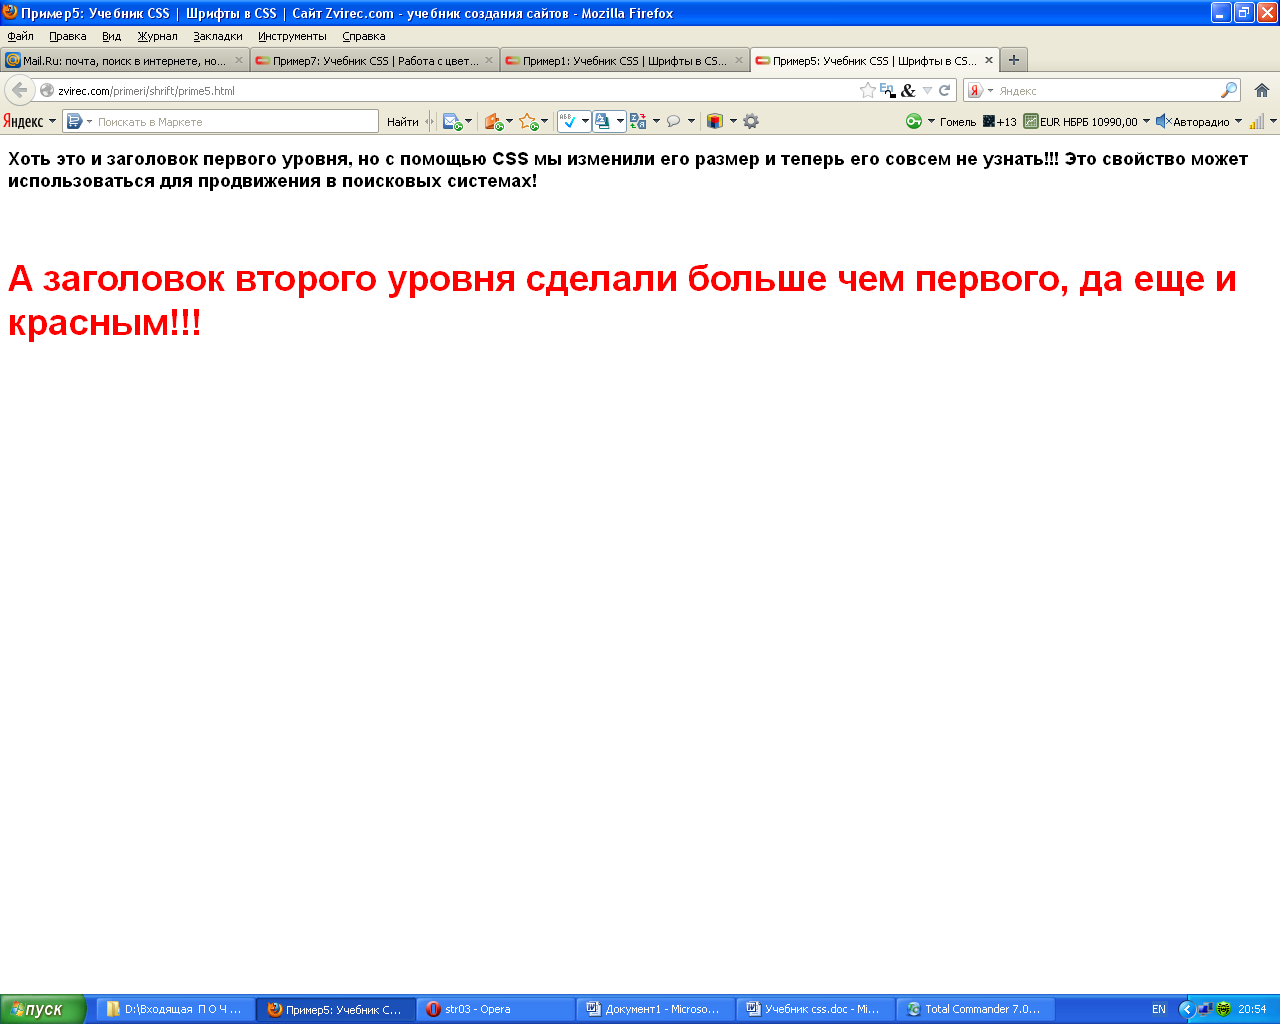Click the colorful cube icon

tap(715, 121)
